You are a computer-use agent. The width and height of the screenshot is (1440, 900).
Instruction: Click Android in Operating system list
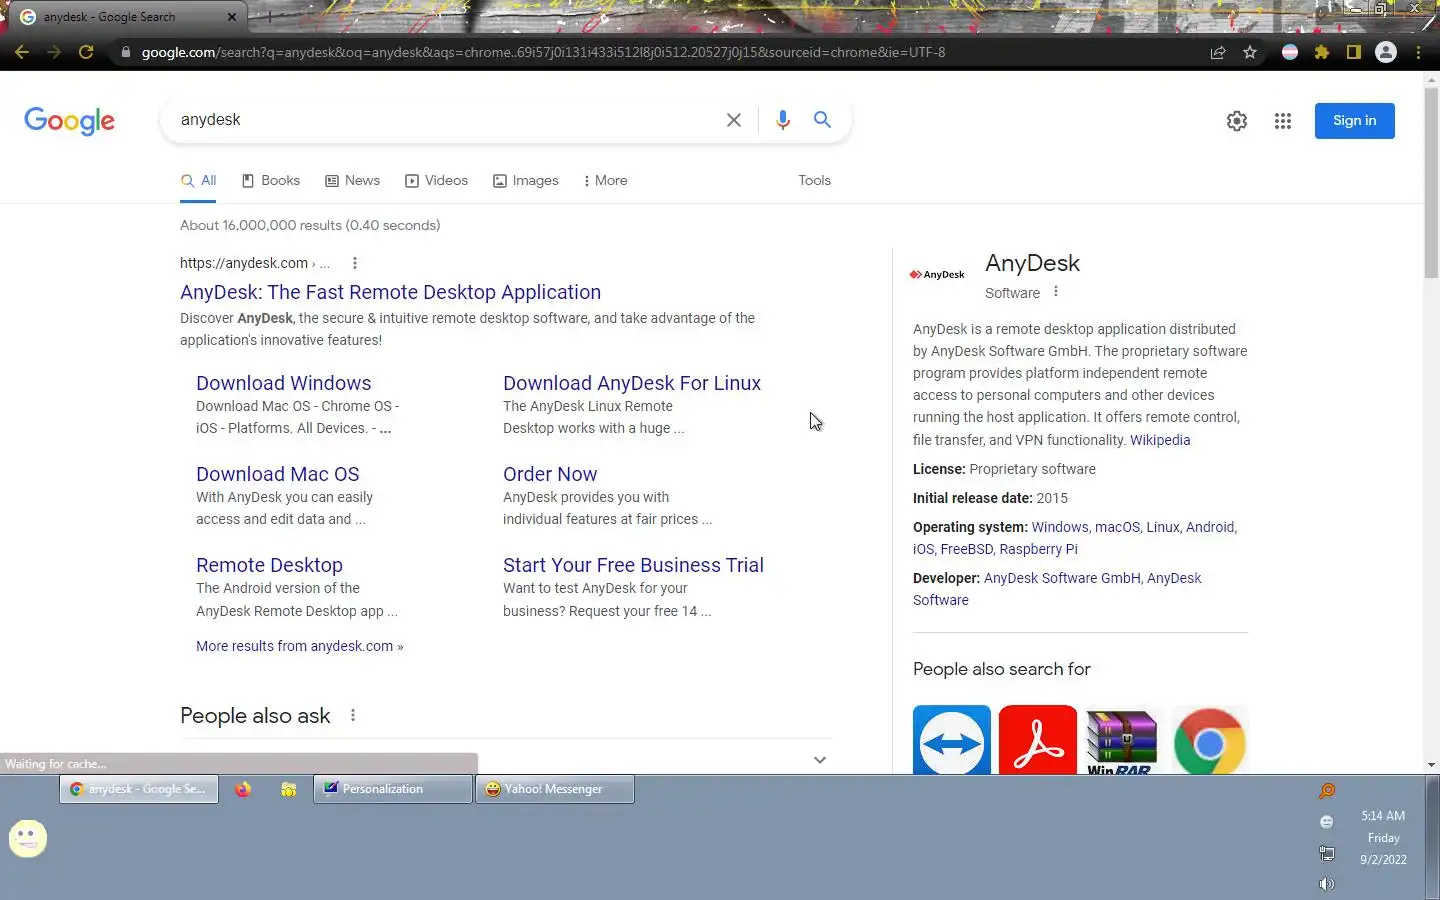[x=1210, y=527]
